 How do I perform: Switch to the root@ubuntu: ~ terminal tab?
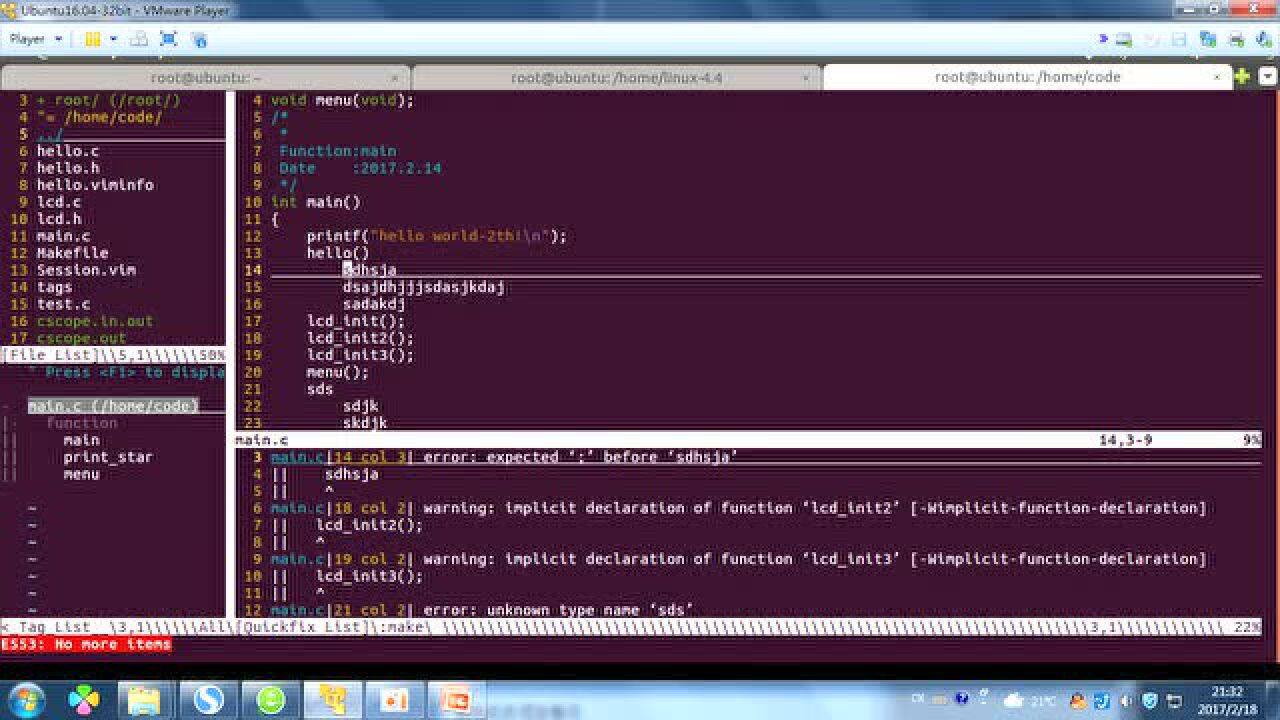(x=205, y=77)
